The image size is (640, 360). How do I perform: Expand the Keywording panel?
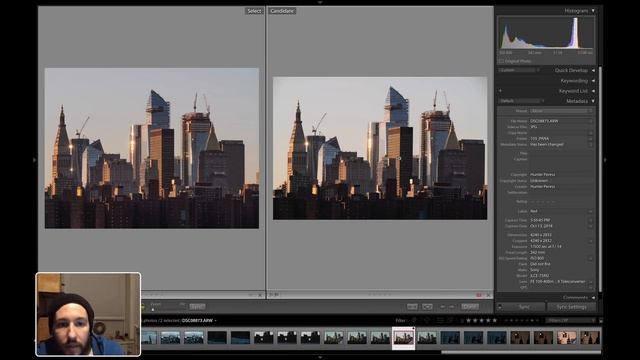point(593,81)
